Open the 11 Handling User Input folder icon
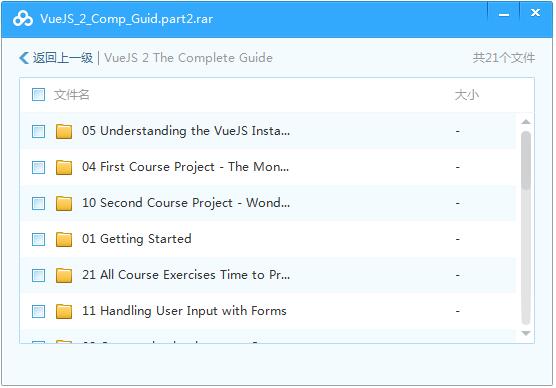Screen dimensions: 556x388 click(64, 311)
